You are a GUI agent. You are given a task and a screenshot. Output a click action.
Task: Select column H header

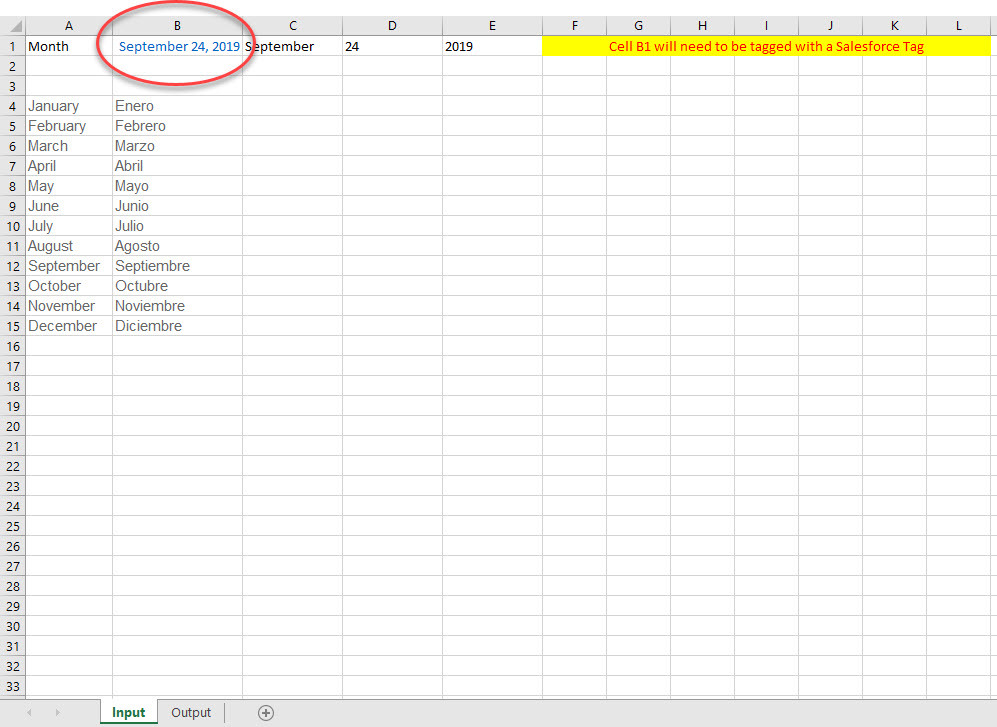[x=703, y=26]
